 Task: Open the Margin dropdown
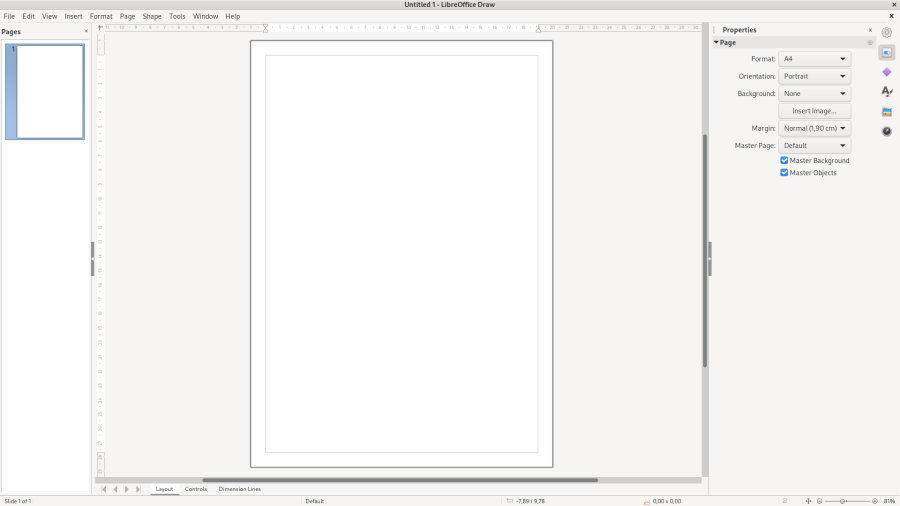click(x=814, y=128)
